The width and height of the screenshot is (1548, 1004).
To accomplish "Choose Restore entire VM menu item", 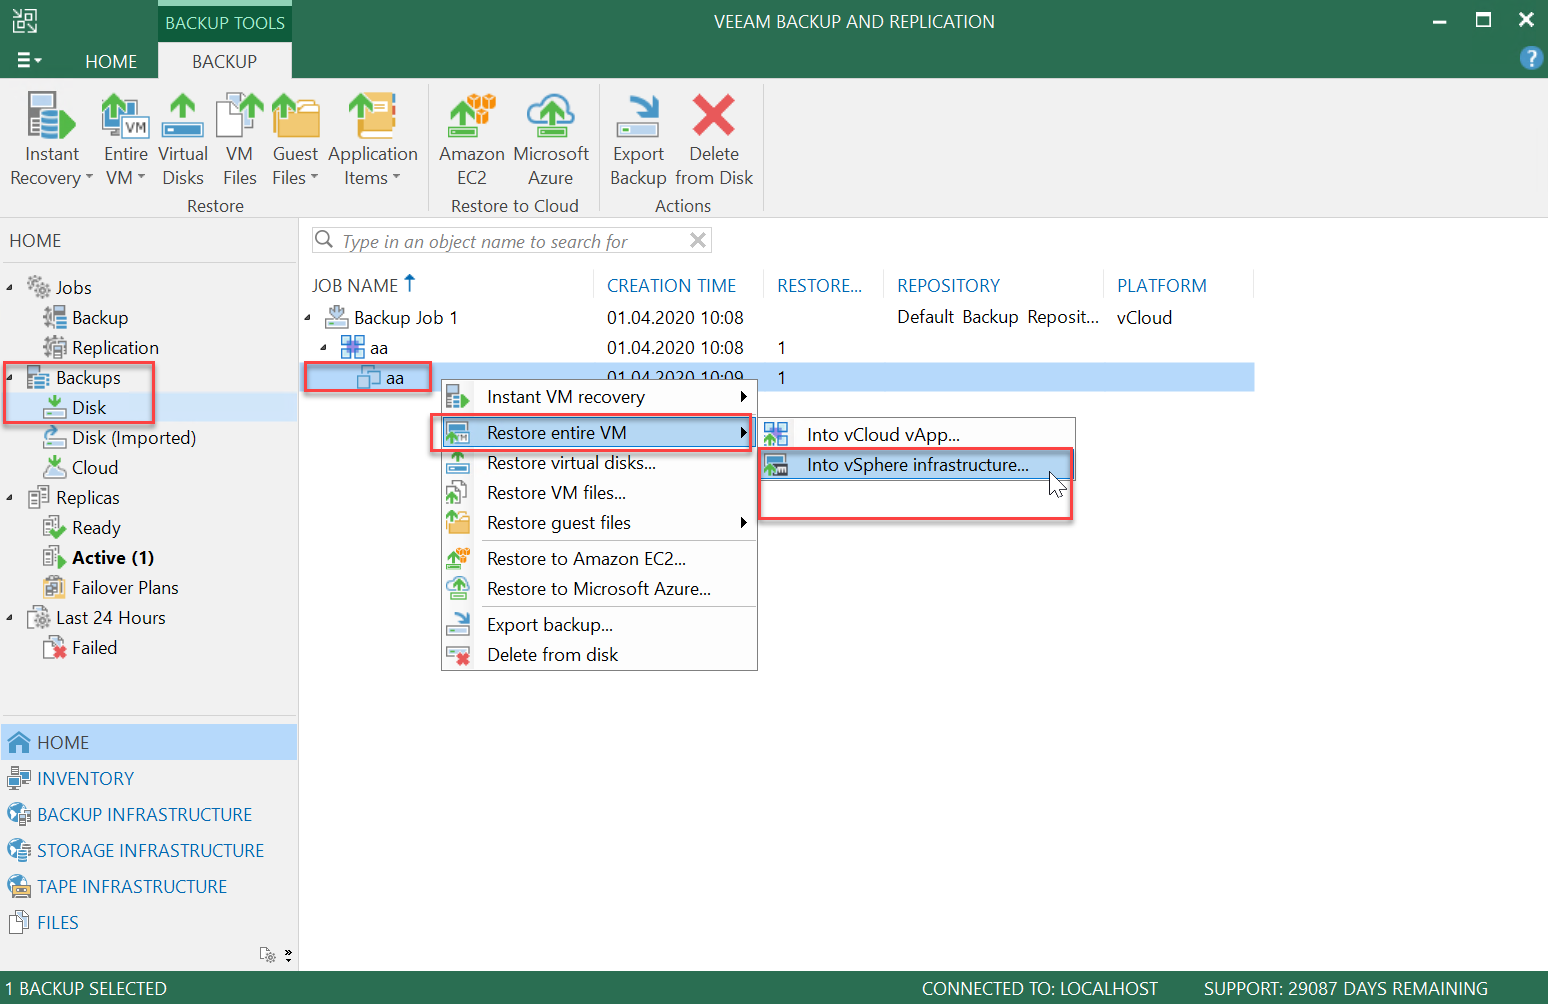I will tap(599, 433).
